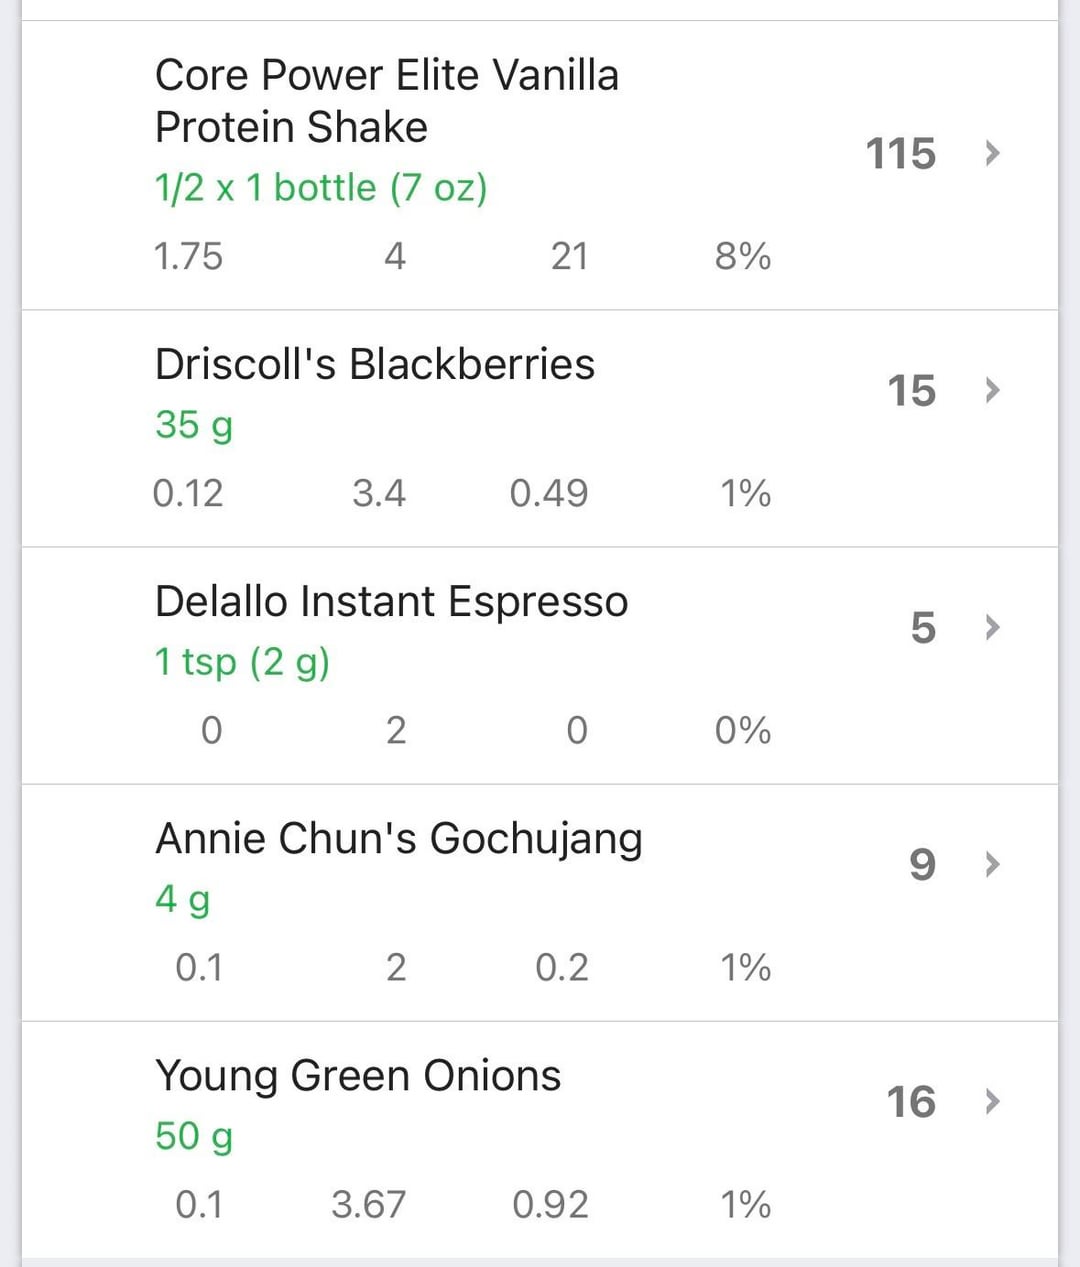Tap the 115 calorie count
This screenshot has height=1267, width=1080.
point(900,154)
